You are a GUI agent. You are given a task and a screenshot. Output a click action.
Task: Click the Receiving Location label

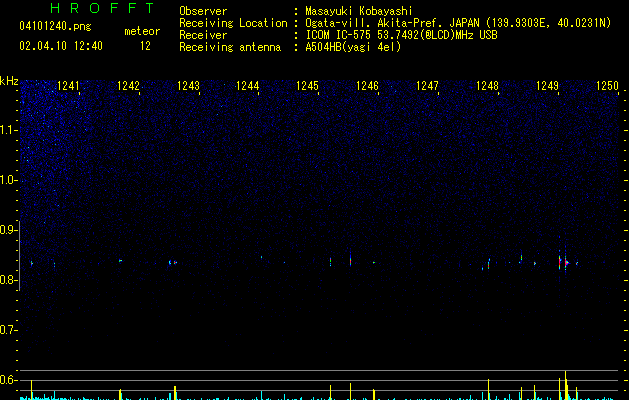click(x=233, y=23)
